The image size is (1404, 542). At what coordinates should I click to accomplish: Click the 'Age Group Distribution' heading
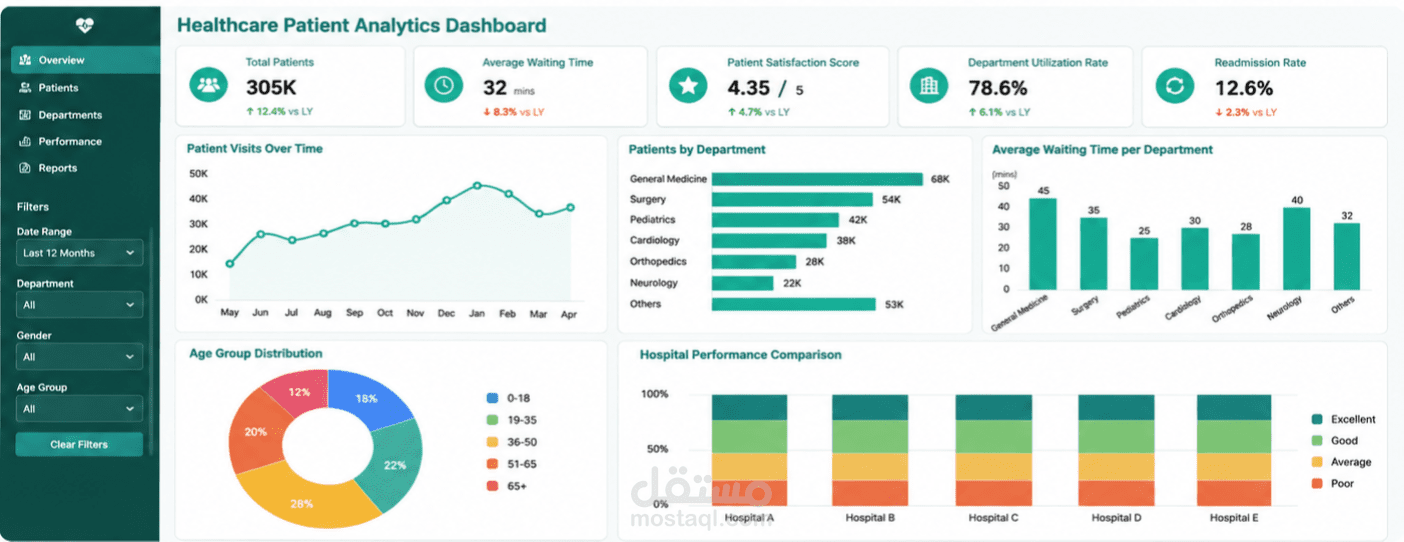pyautogui.click(x=255, y=353)
